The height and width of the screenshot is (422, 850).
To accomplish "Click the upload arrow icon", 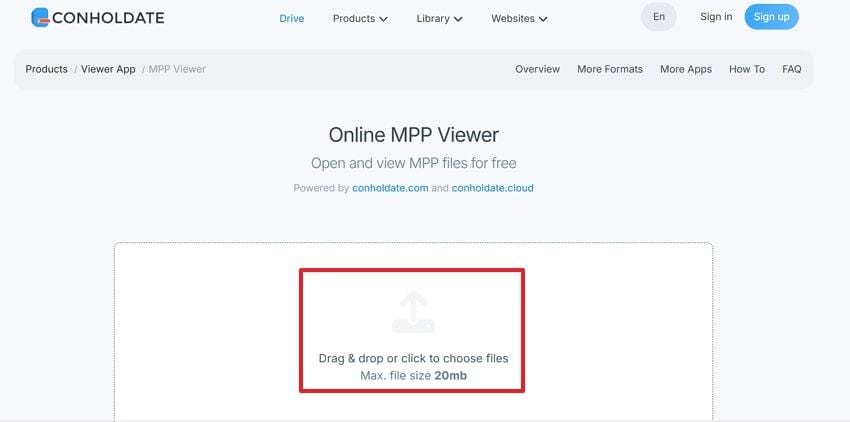I will [414, 311].
